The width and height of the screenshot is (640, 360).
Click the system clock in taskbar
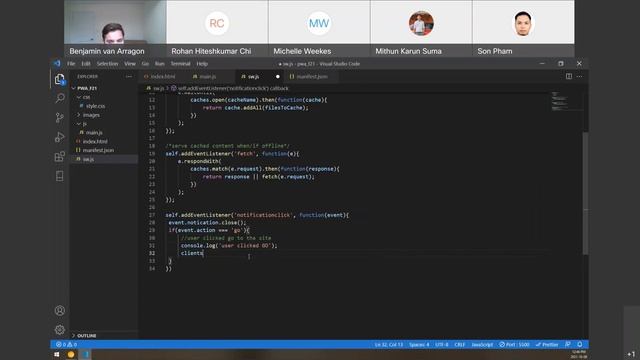(x=580, y=354)
